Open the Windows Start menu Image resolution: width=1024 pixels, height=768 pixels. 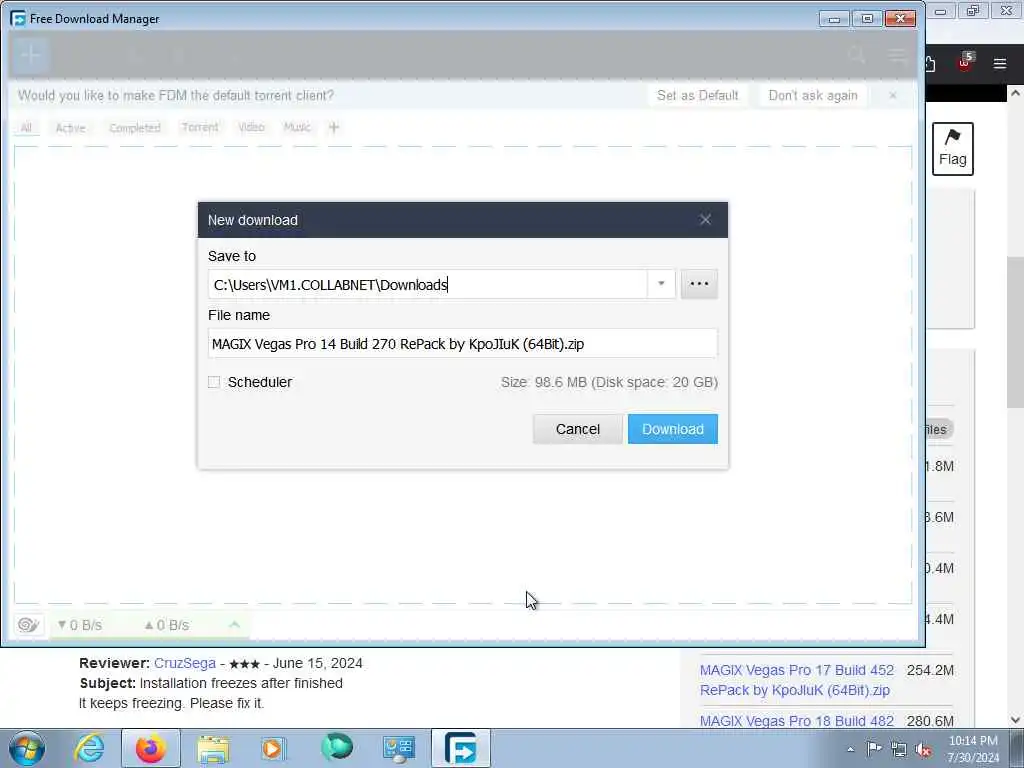27,748
